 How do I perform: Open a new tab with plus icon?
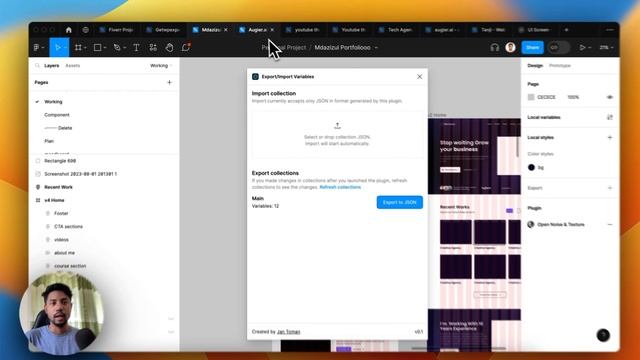pos(566,30)
